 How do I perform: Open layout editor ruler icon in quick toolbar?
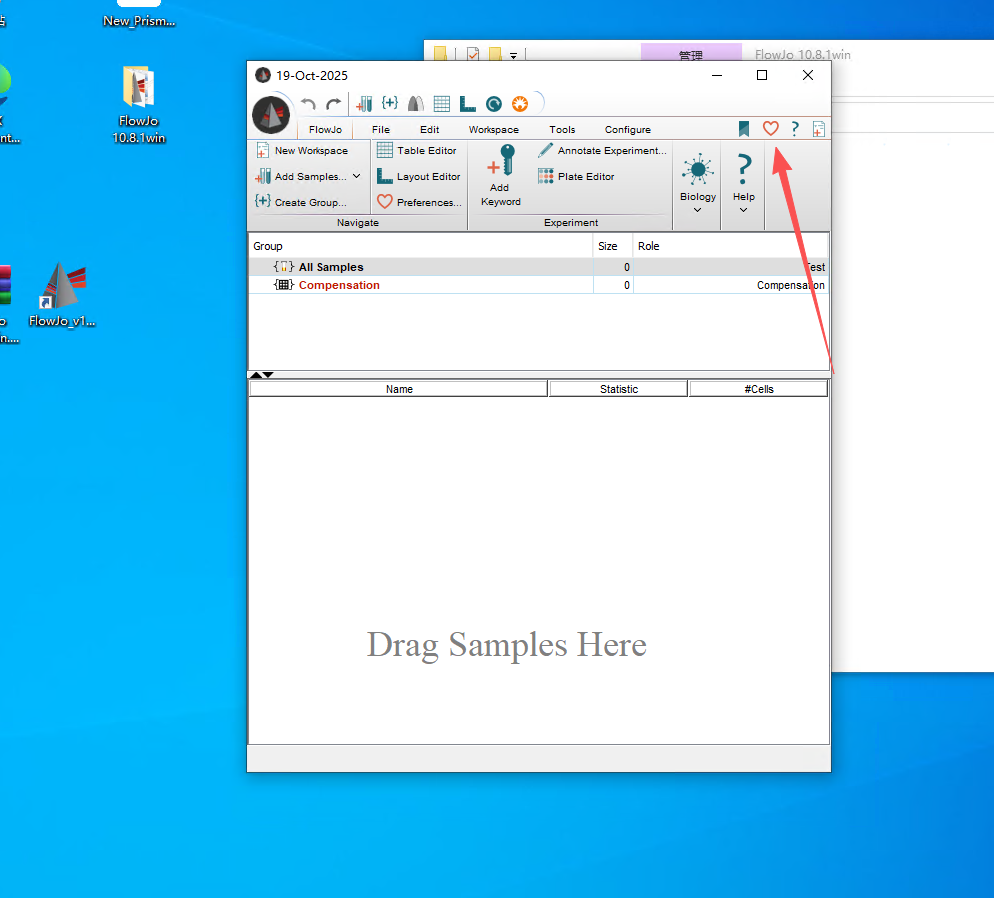(x=467, y=104)
